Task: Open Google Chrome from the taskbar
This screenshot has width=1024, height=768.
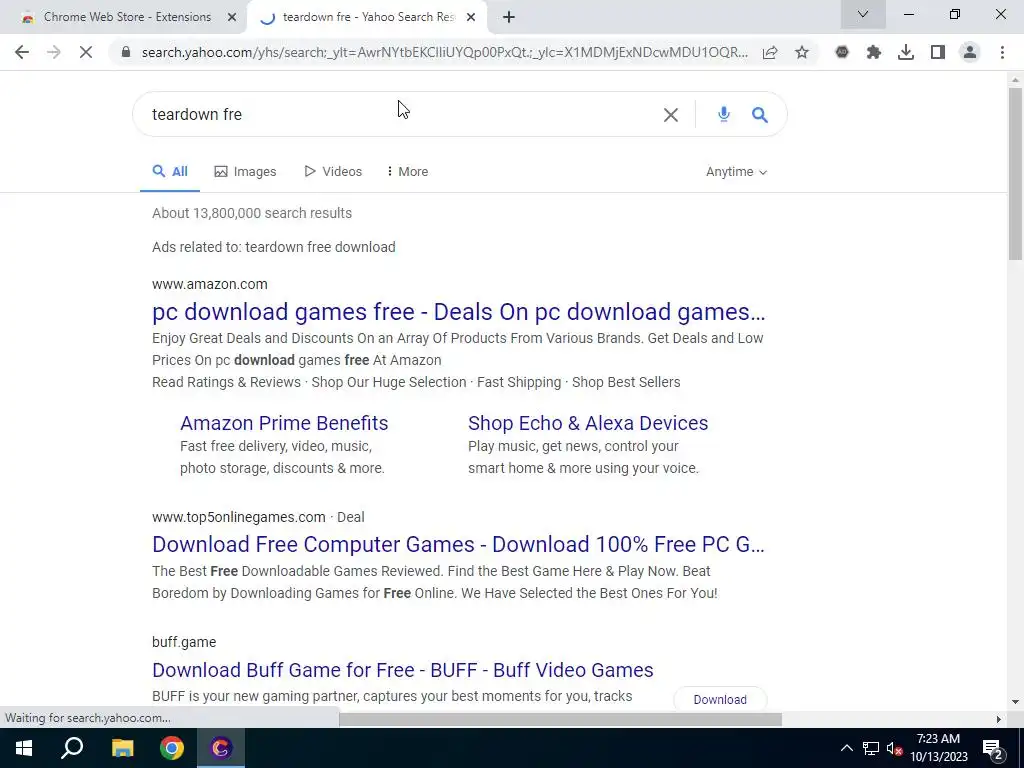Action: pos(172,748)
